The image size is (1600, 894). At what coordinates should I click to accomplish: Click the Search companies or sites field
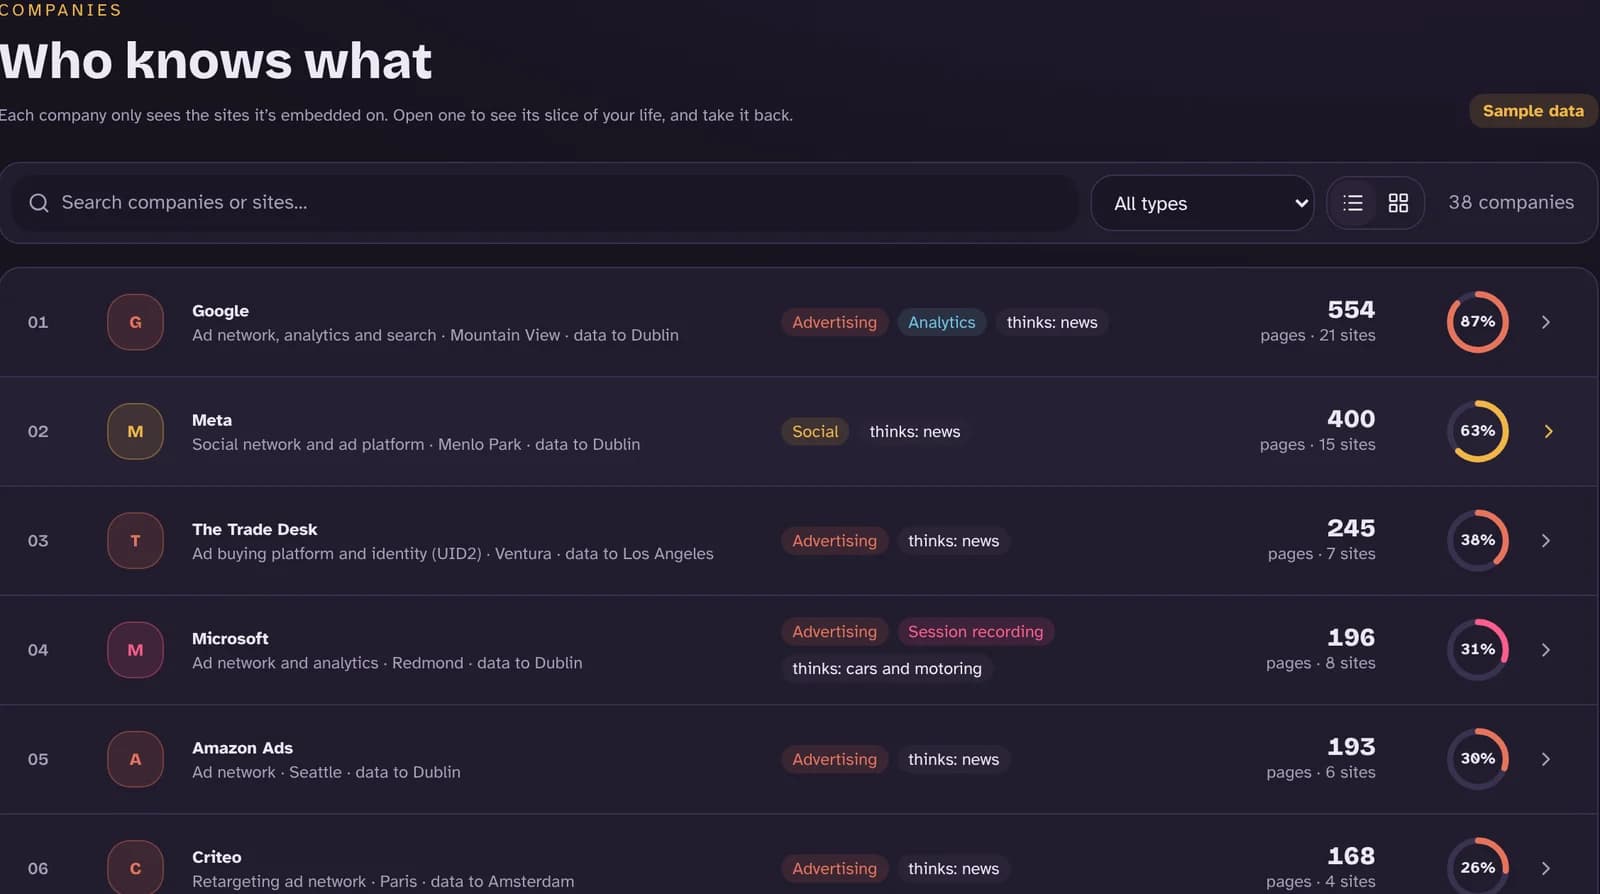(545, 203)
